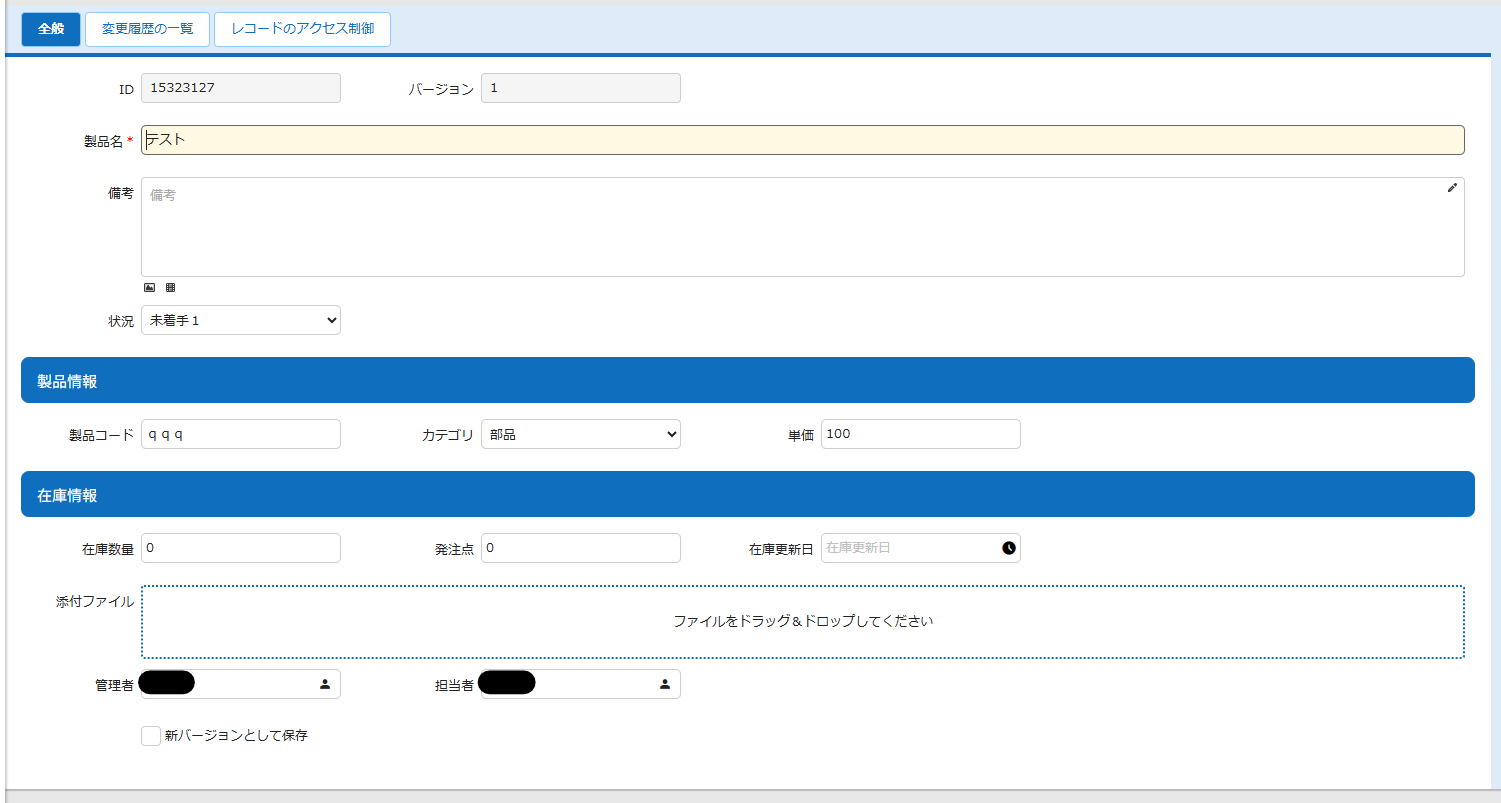Open the カテゴリ dropdown showing 部品
Image resolution: width=1501 pixels, height=803 pixels.
pyautogui.click(x=581, y=434)
